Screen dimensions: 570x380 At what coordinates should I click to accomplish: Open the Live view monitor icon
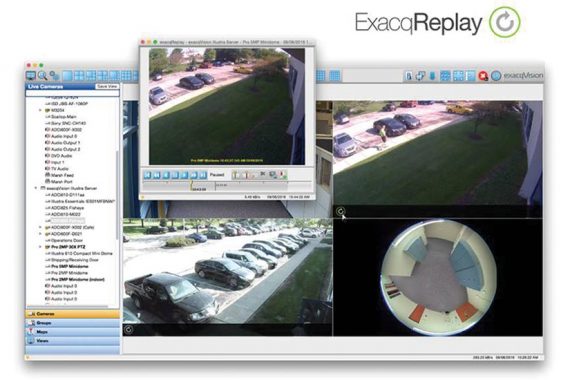[31, 76]
